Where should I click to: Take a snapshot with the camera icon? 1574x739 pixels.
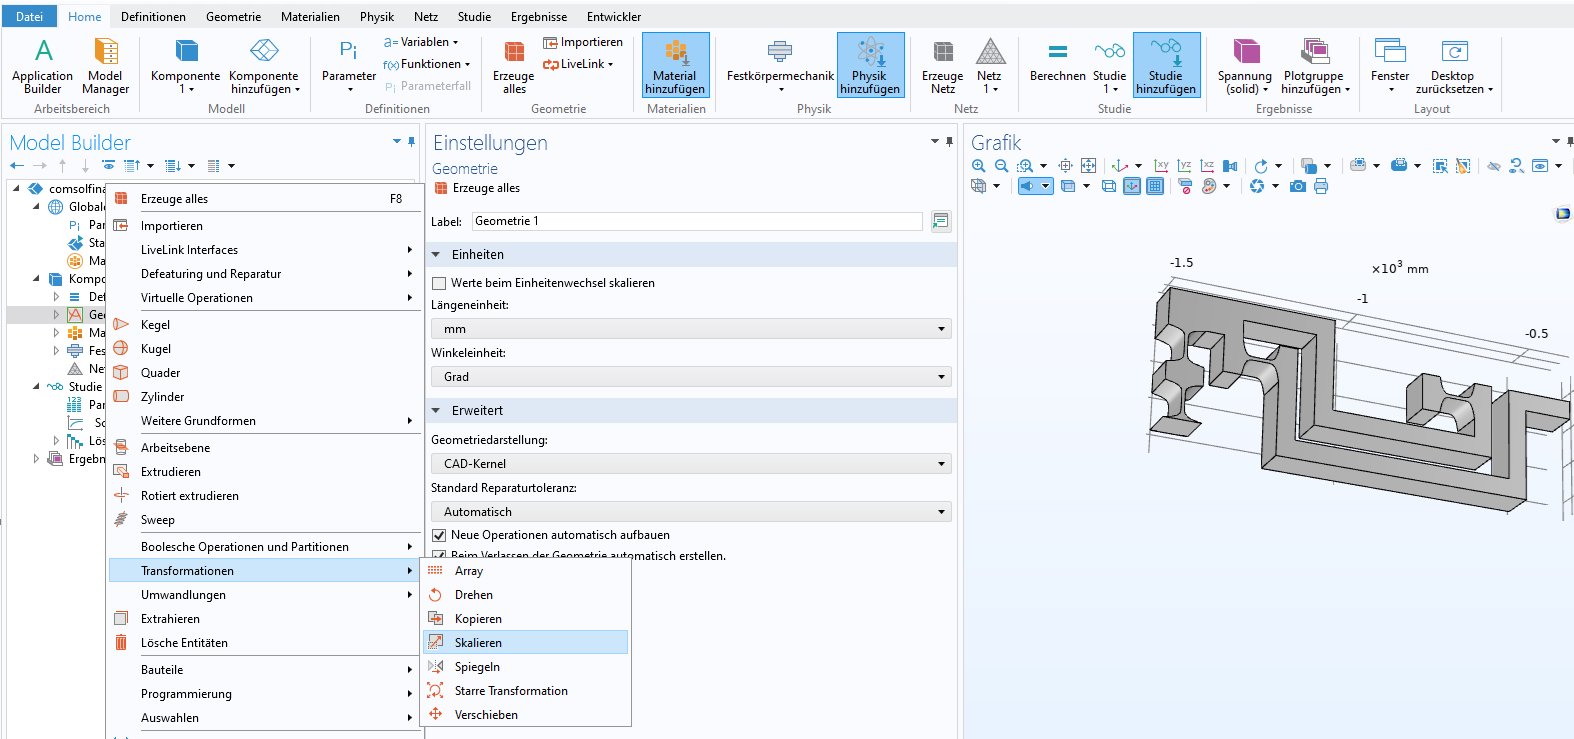(x=1297, y=186)
